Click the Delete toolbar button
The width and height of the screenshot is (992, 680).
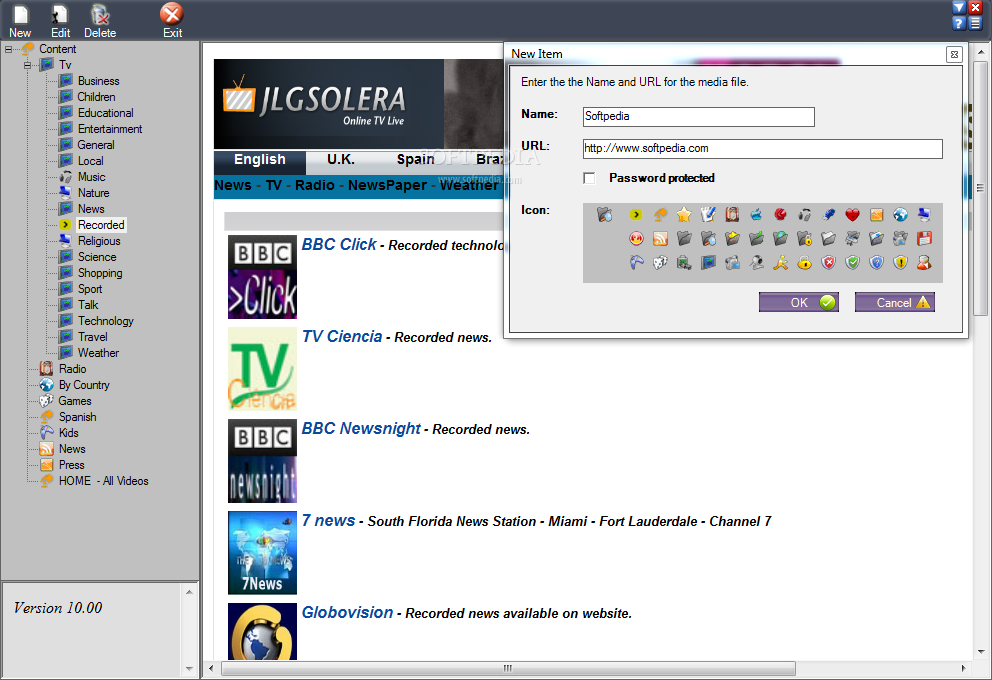[100, 22]
